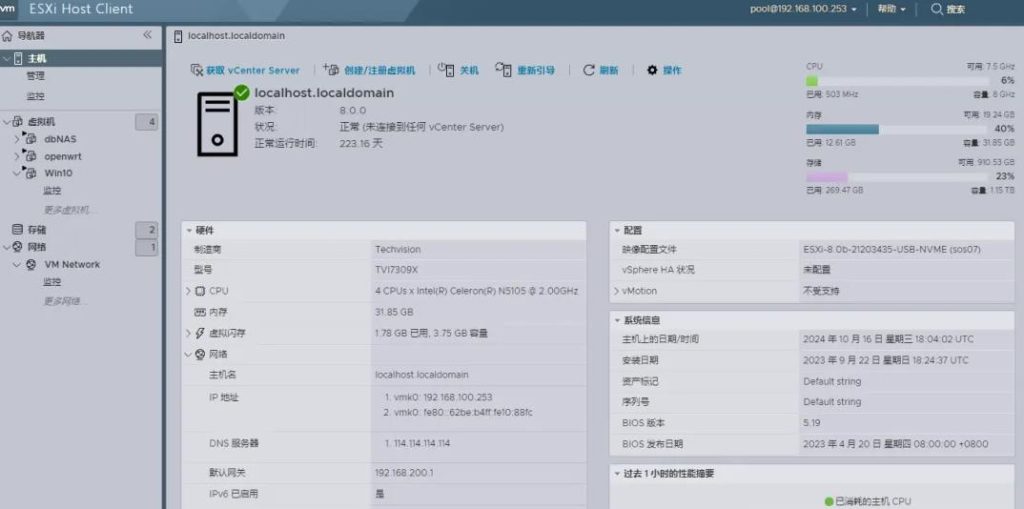Click 创建/注册虚拟机 button
Image resolution: width=1024 pixels, height=509 pixels.
point(369,70)
